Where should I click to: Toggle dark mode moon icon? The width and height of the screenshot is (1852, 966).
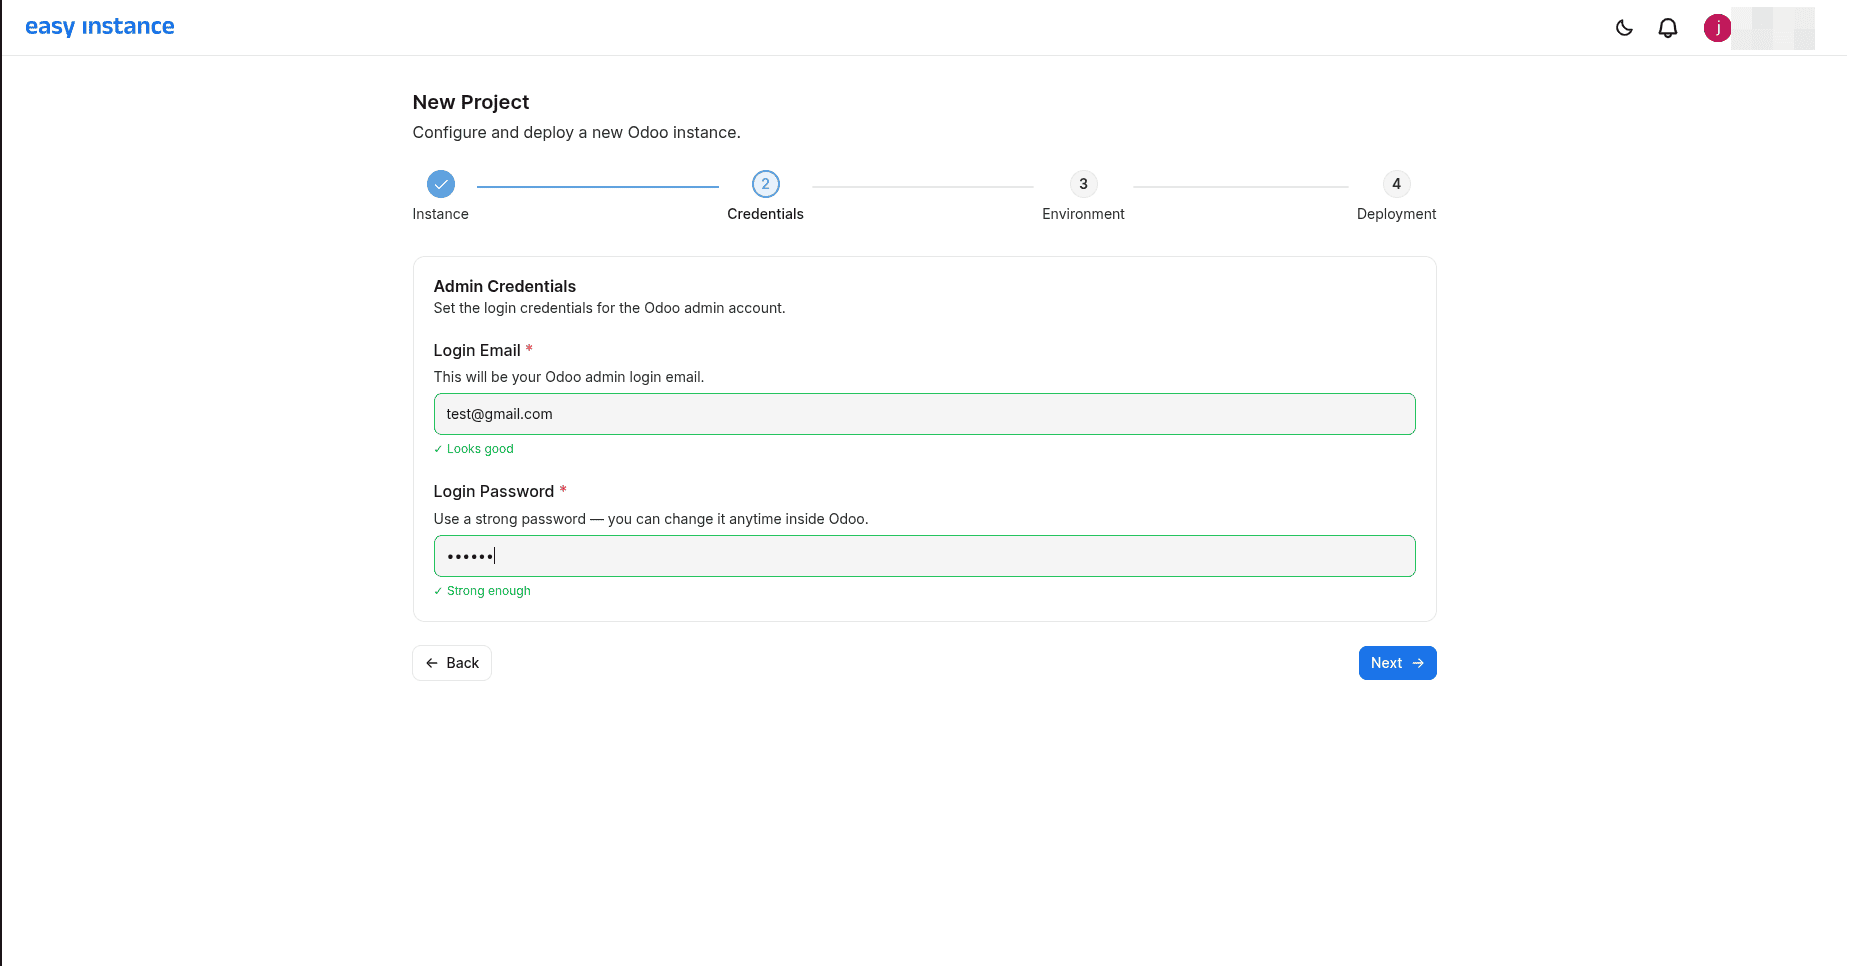[x=1624, y=28]
